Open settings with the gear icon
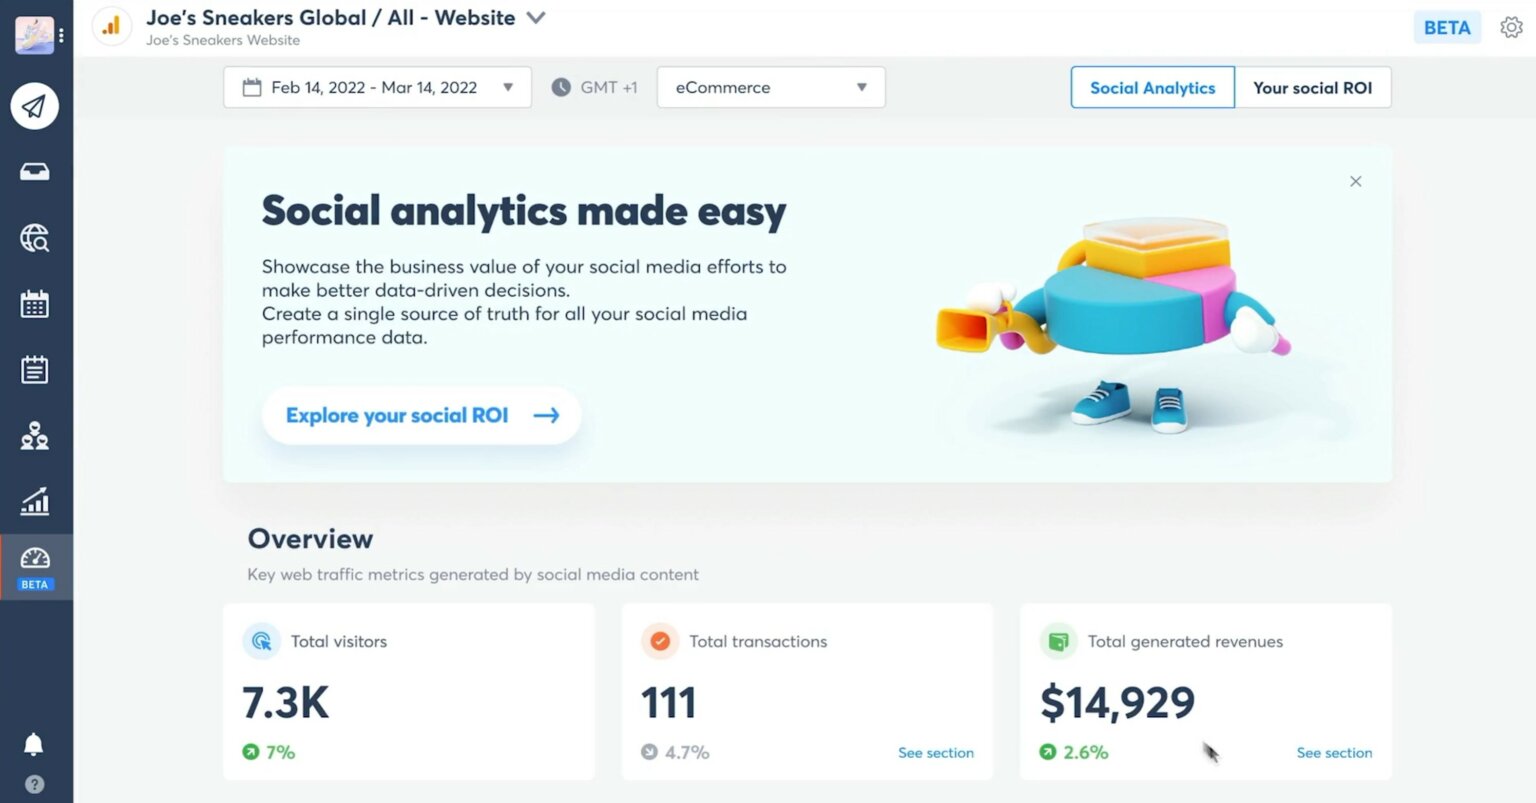 coord(1511,27)
